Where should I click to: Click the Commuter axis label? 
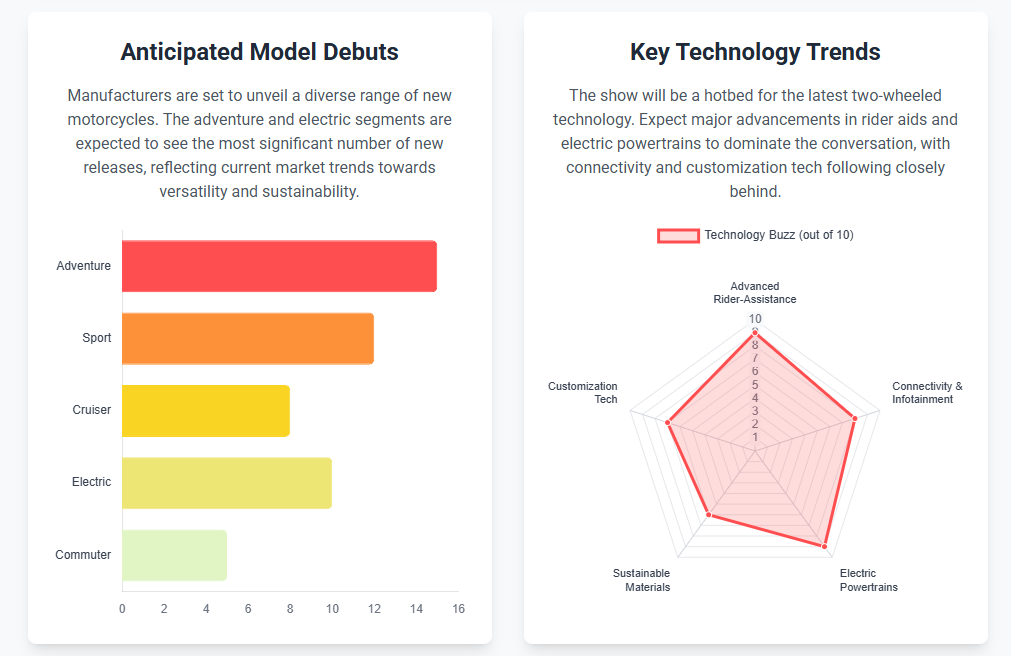click(x=83, y=555)
